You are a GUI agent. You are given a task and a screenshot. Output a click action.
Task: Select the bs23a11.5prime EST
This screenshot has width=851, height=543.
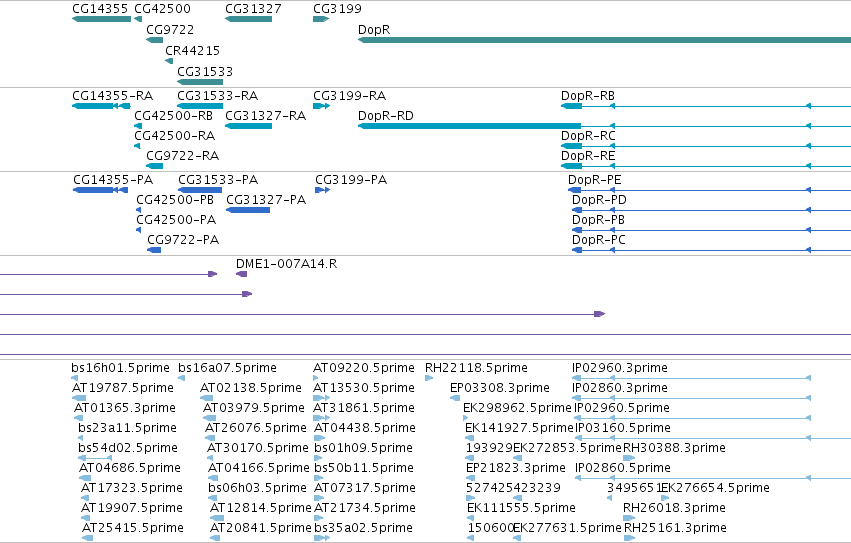click(x=80, y=438)
